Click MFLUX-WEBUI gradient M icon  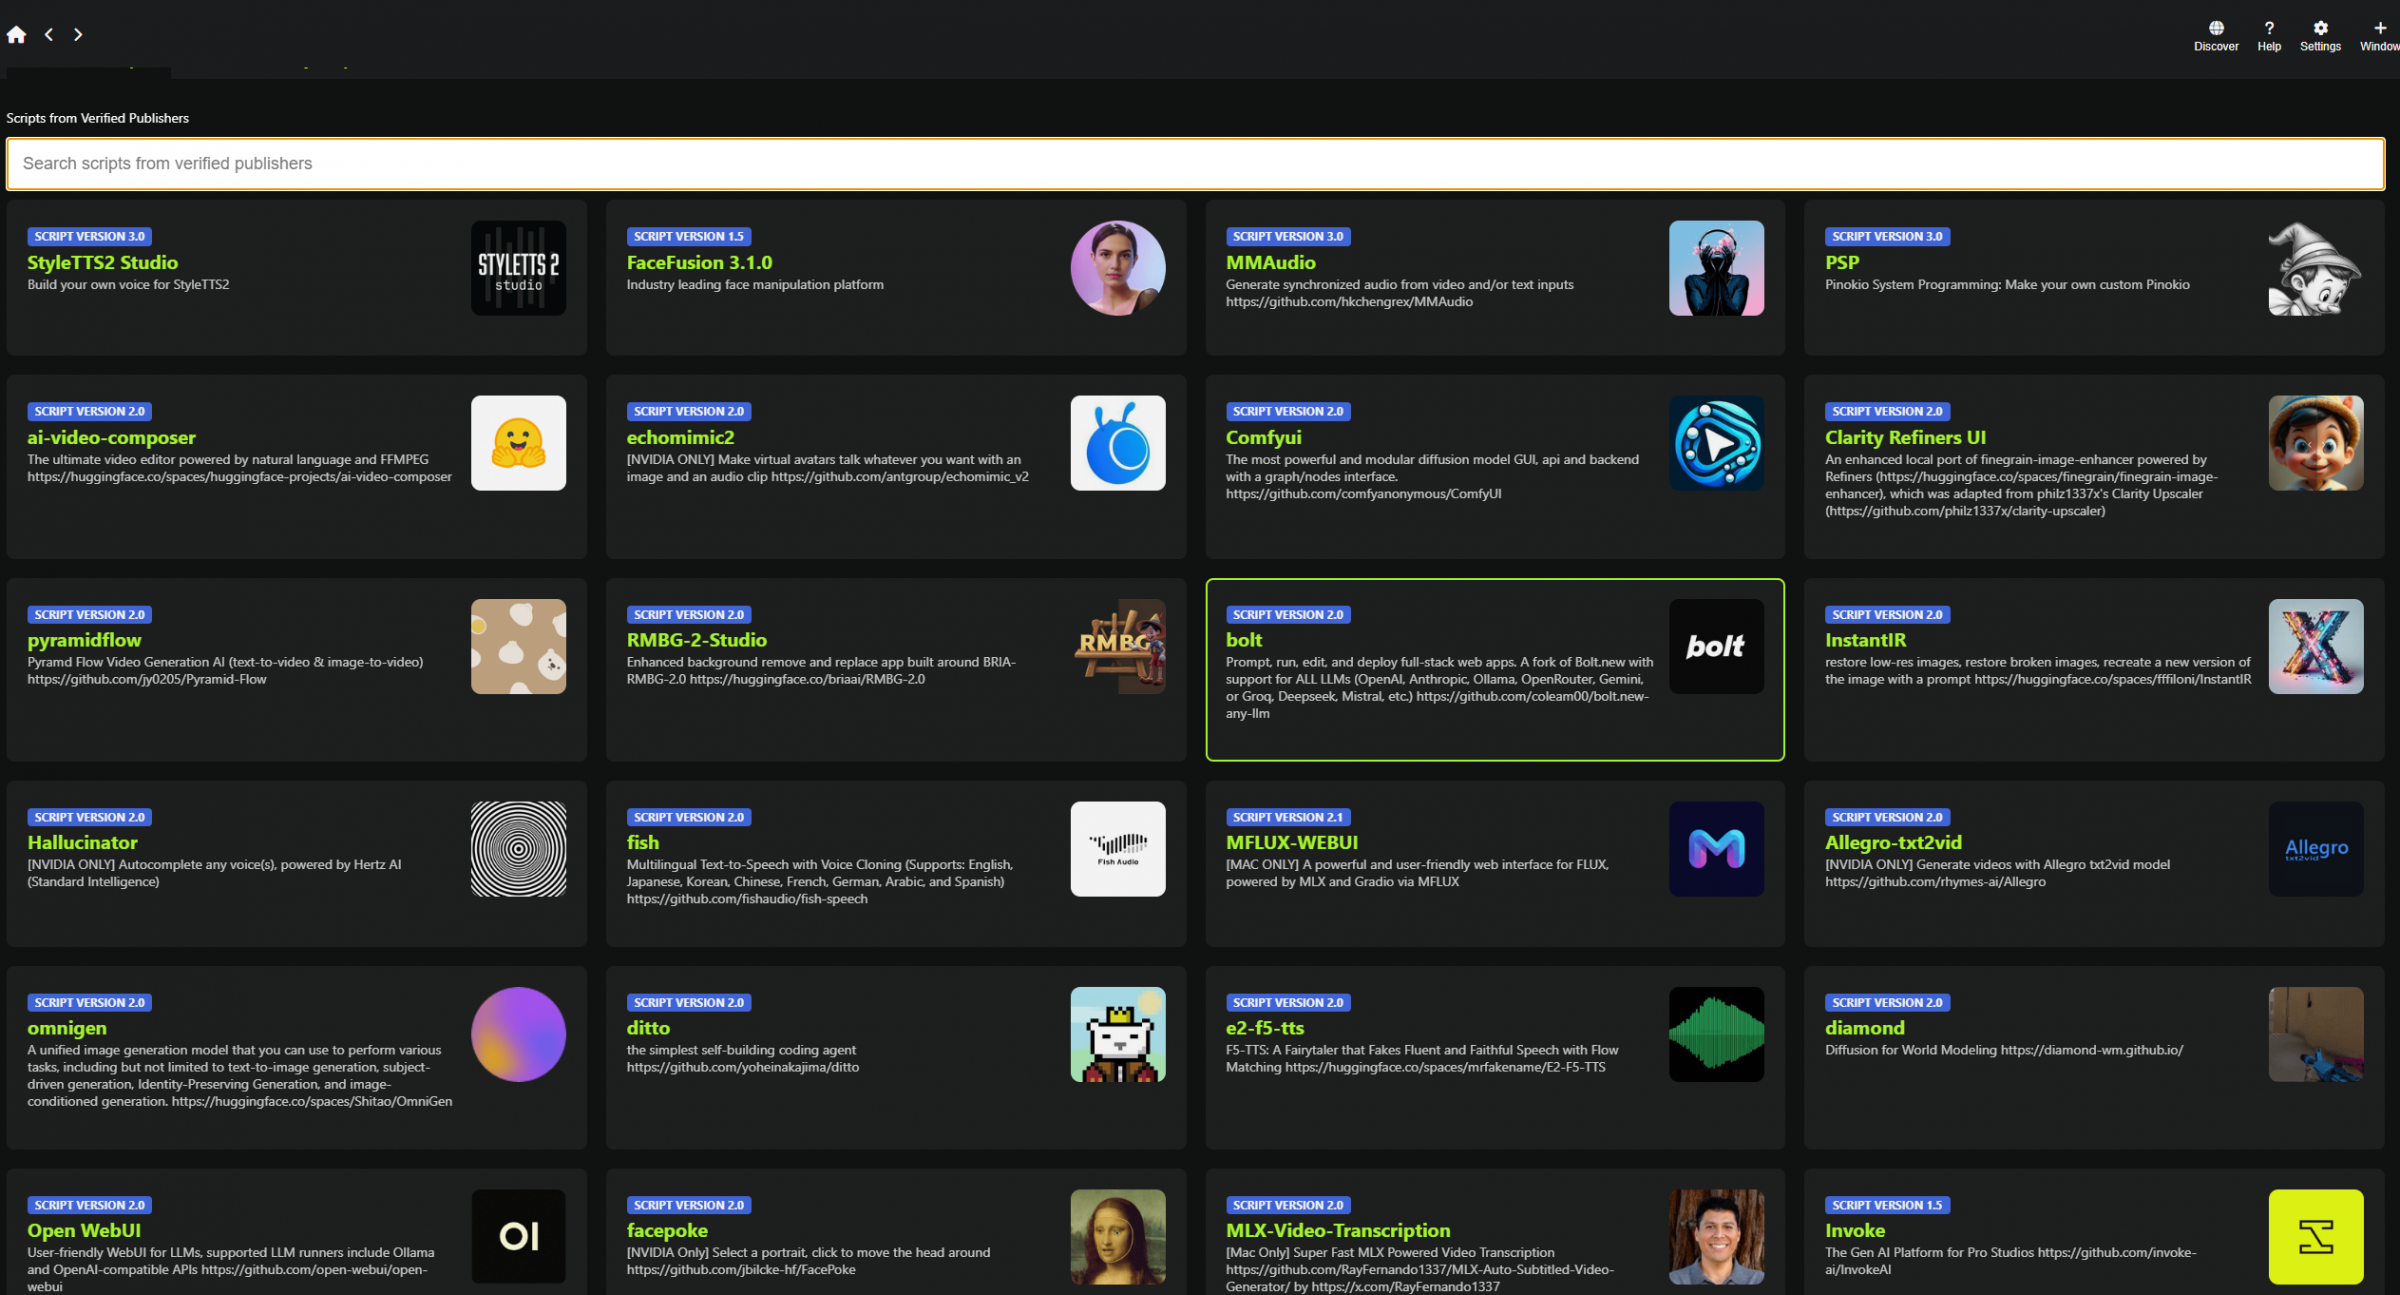(x=1716, y=849)
